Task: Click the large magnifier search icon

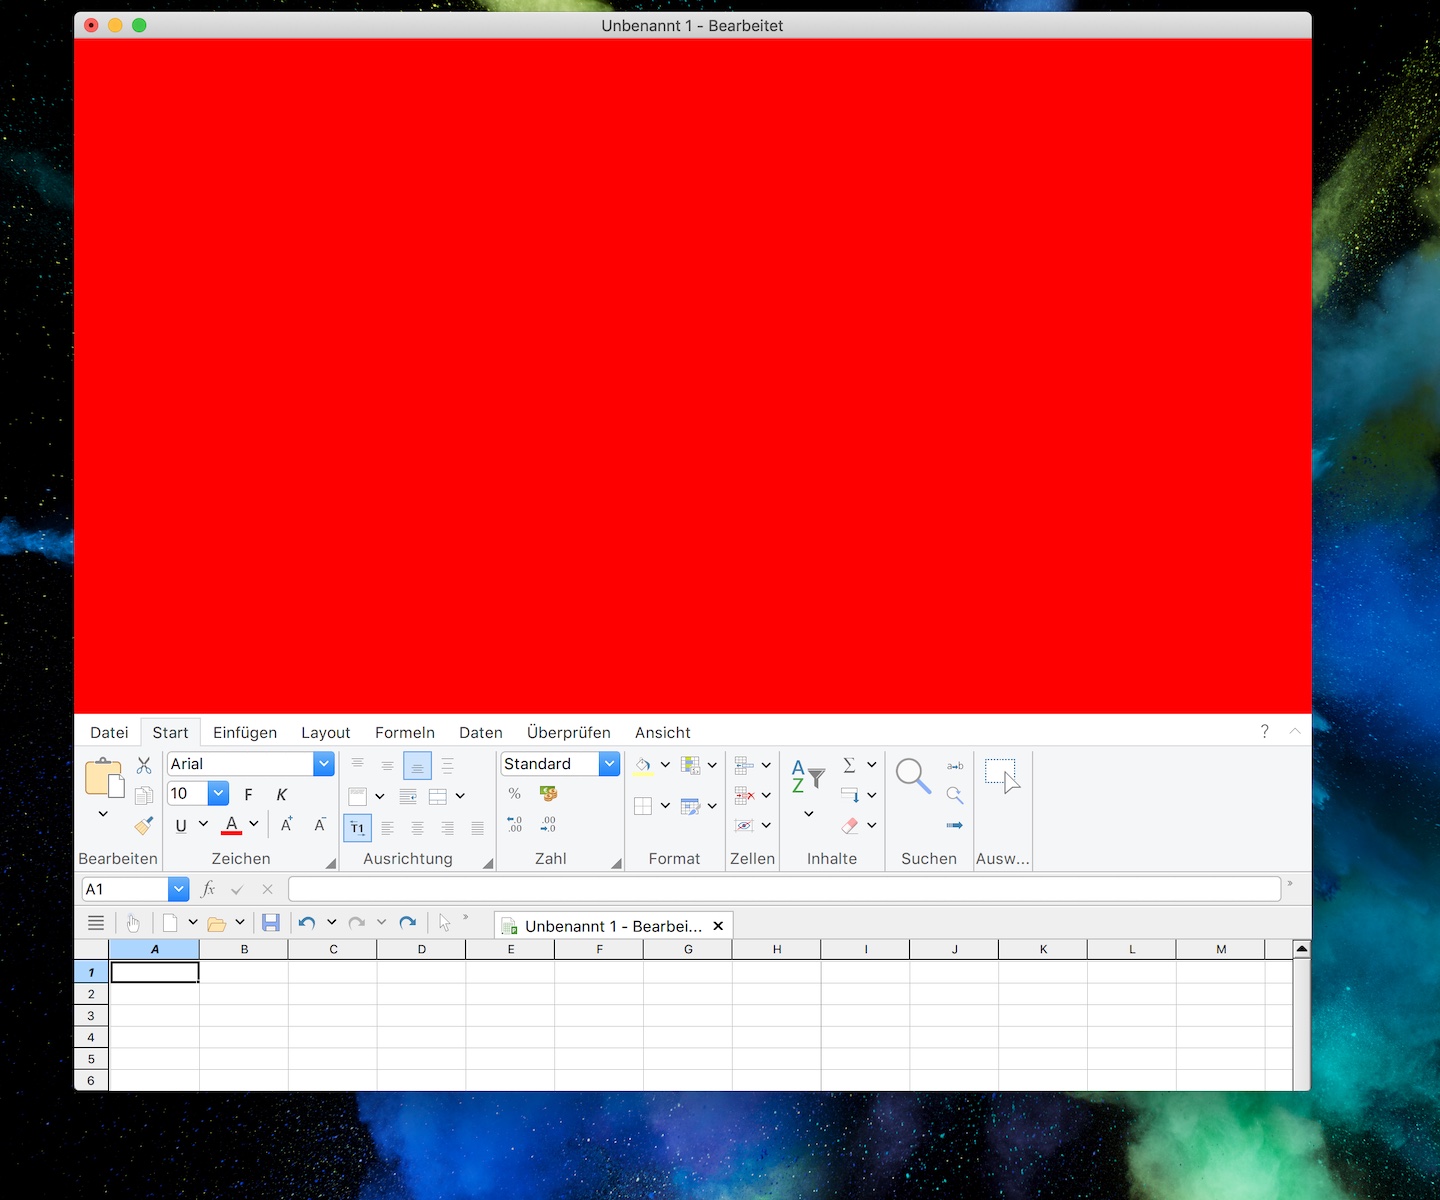Action: click(x=912, y=777)
